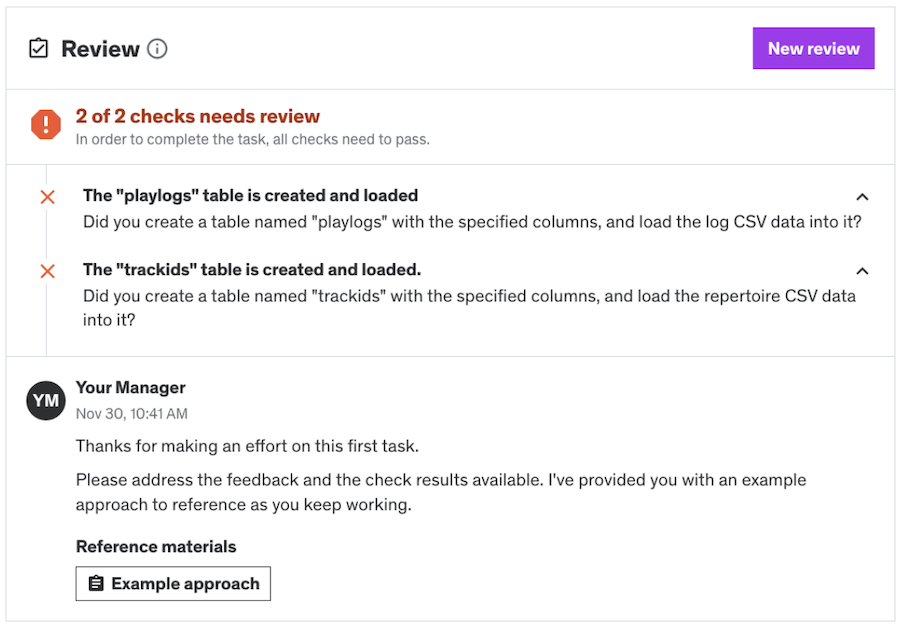Select the "trackids" table check title
This screenshot has height=626, width=900.
coord(252,270)
